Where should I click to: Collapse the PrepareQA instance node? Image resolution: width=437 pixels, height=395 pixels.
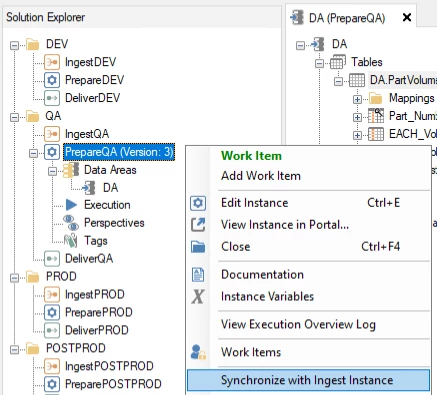33,153
